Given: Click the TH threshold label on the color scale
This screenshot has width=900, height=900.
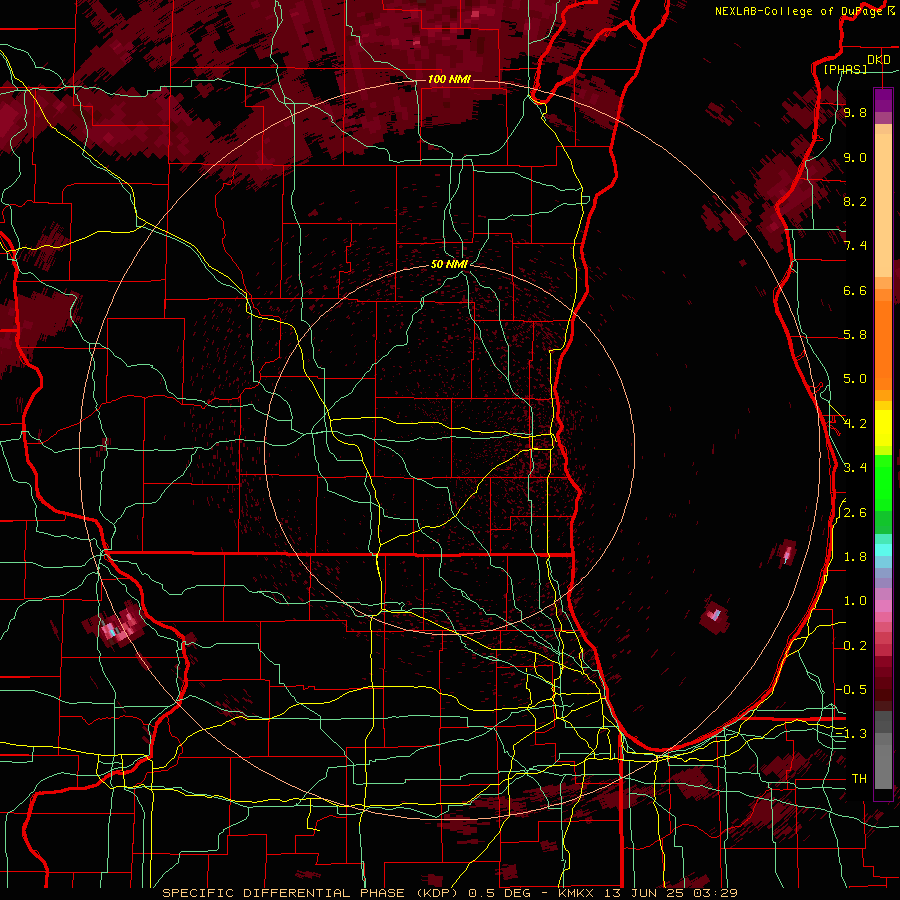Looking at the screenshot, I should (859, 778).
